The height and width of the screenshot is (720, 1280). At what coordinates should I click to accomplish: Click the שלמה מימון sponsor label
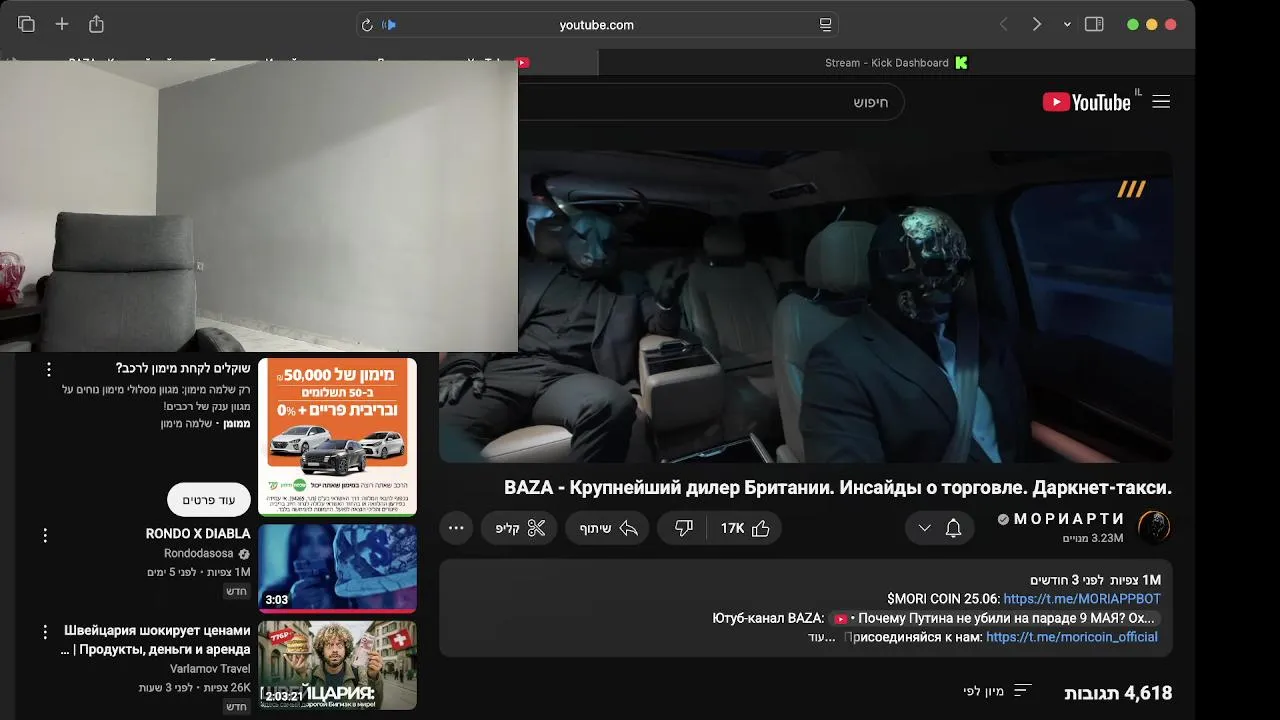[187, 424]
